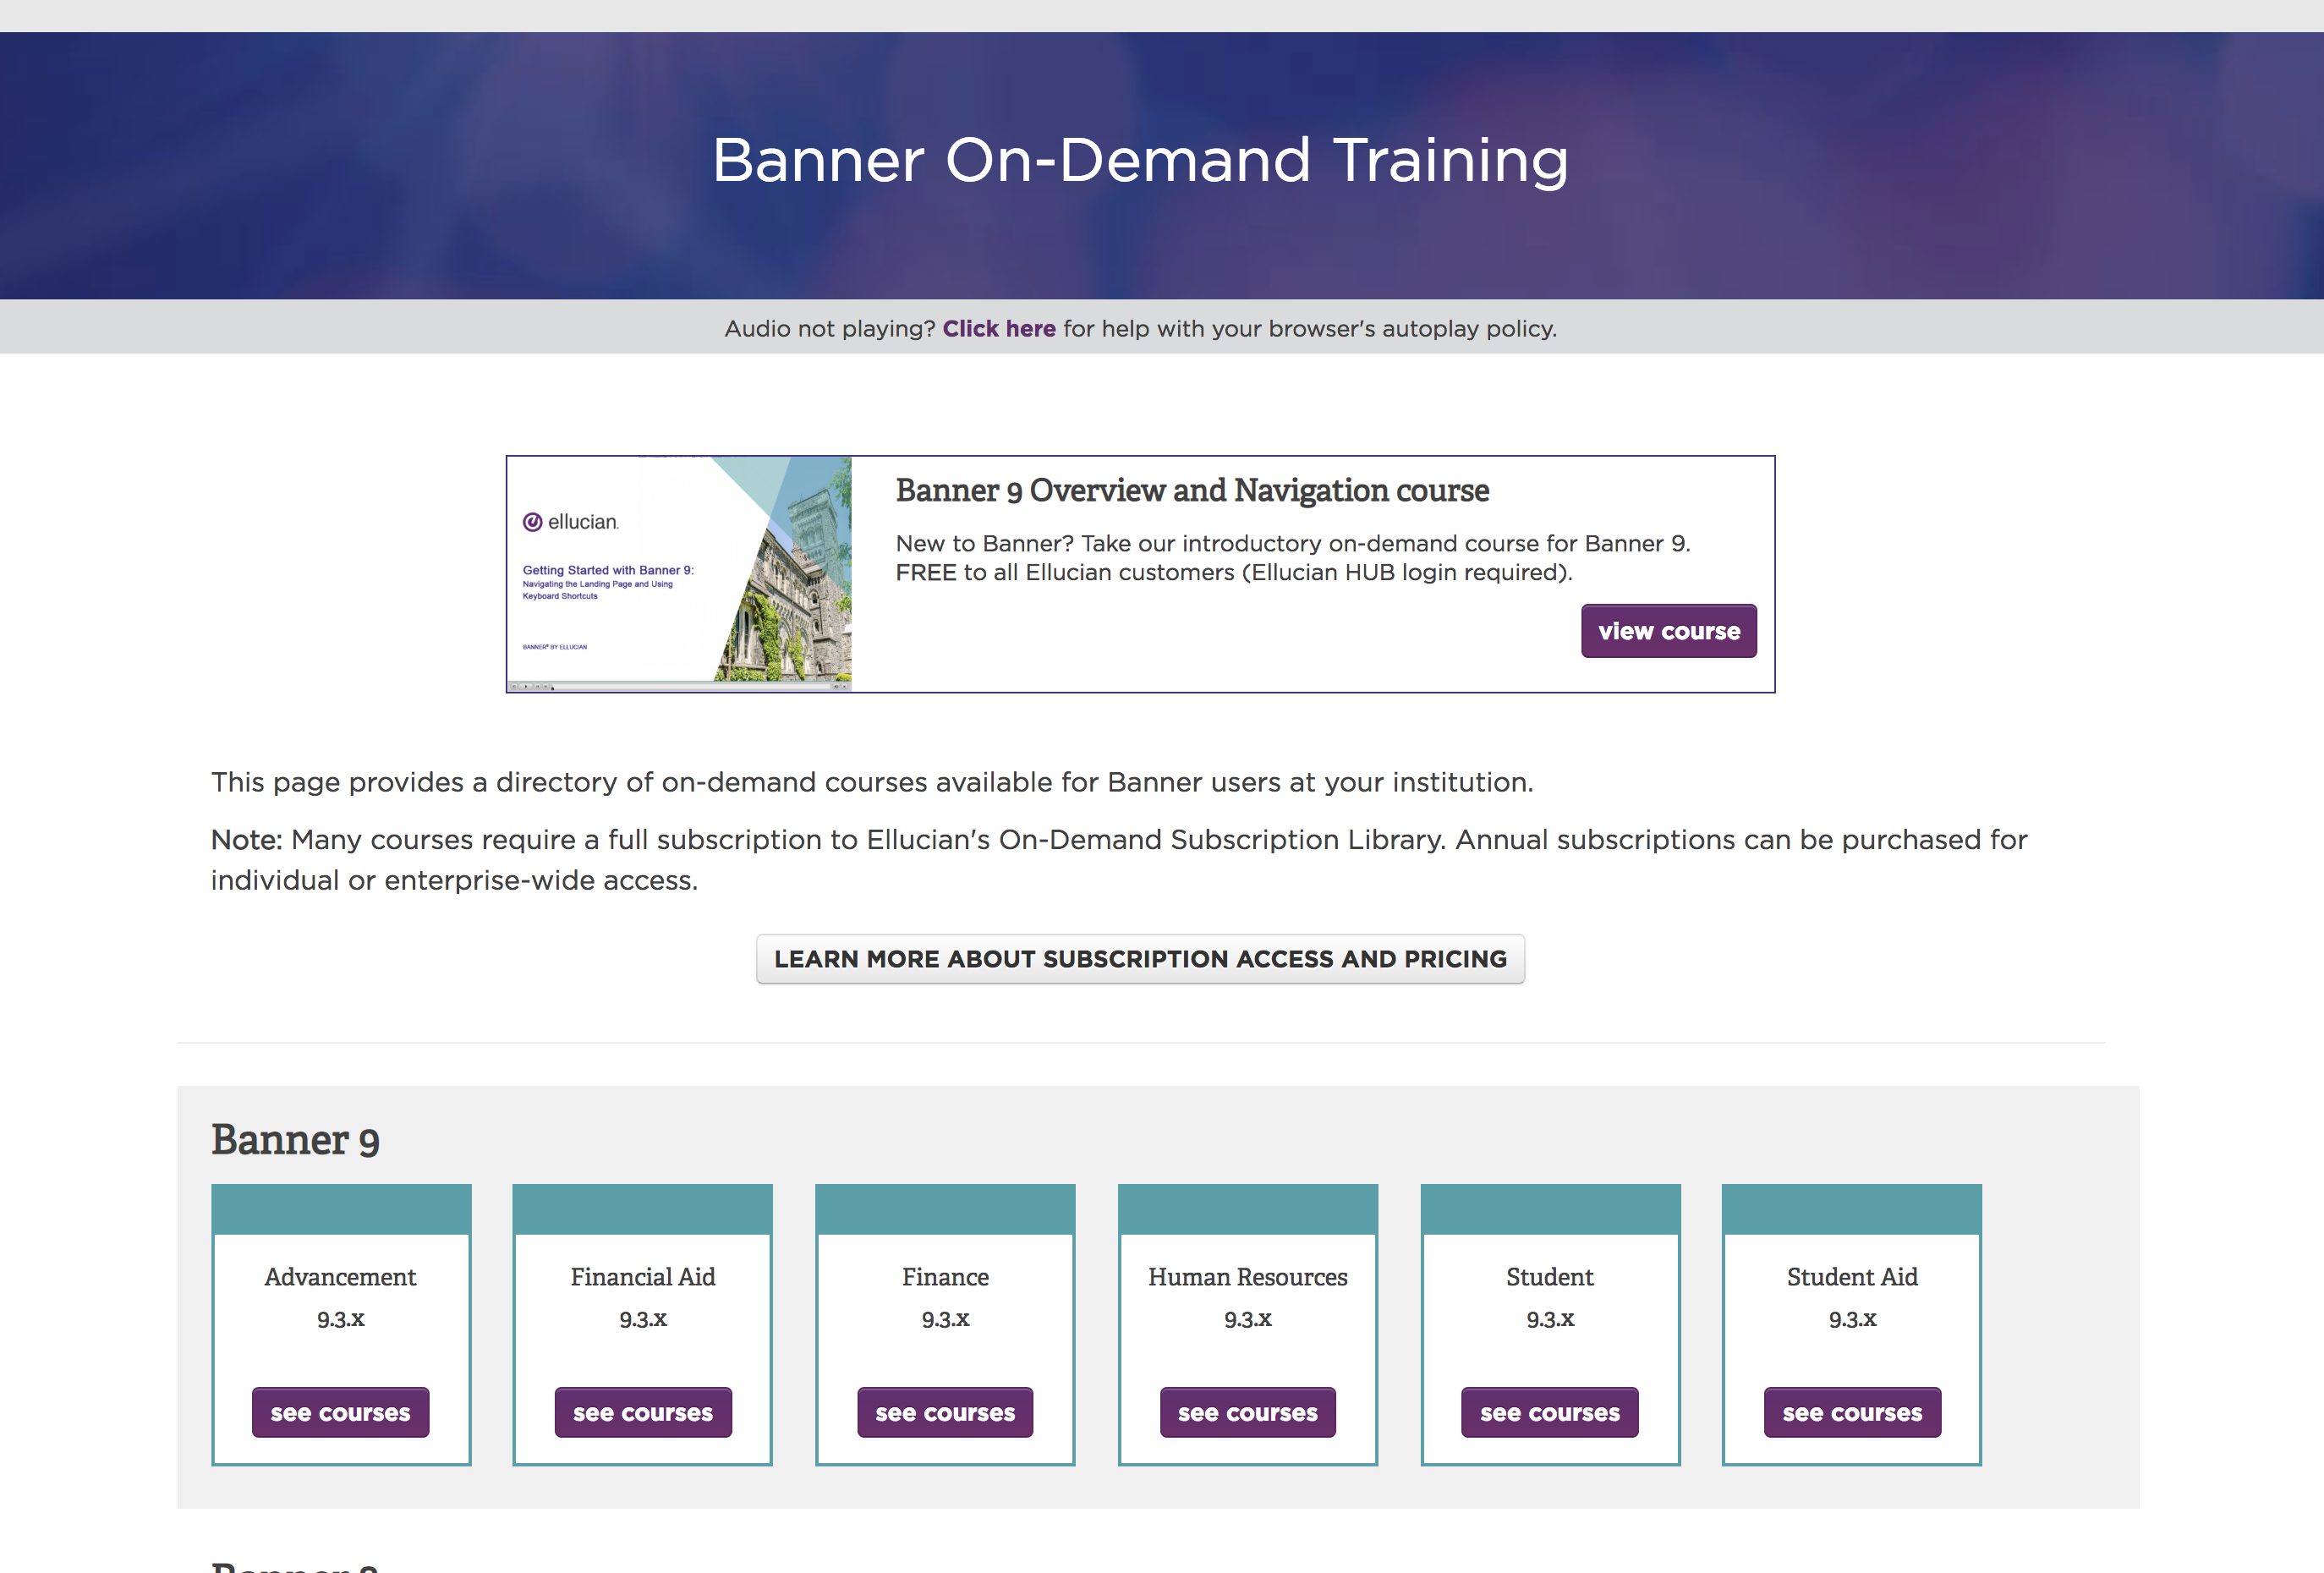Click the Financial Aid card title

pos(643,1277)
